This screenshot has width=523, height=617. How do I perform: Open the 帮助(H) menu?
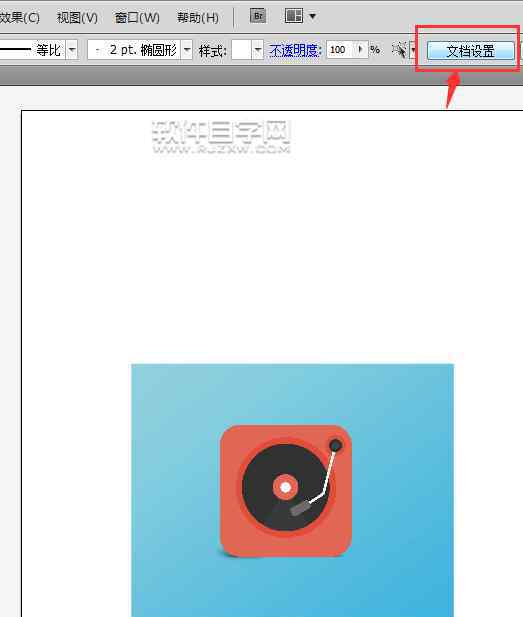[x=198, y=18]
